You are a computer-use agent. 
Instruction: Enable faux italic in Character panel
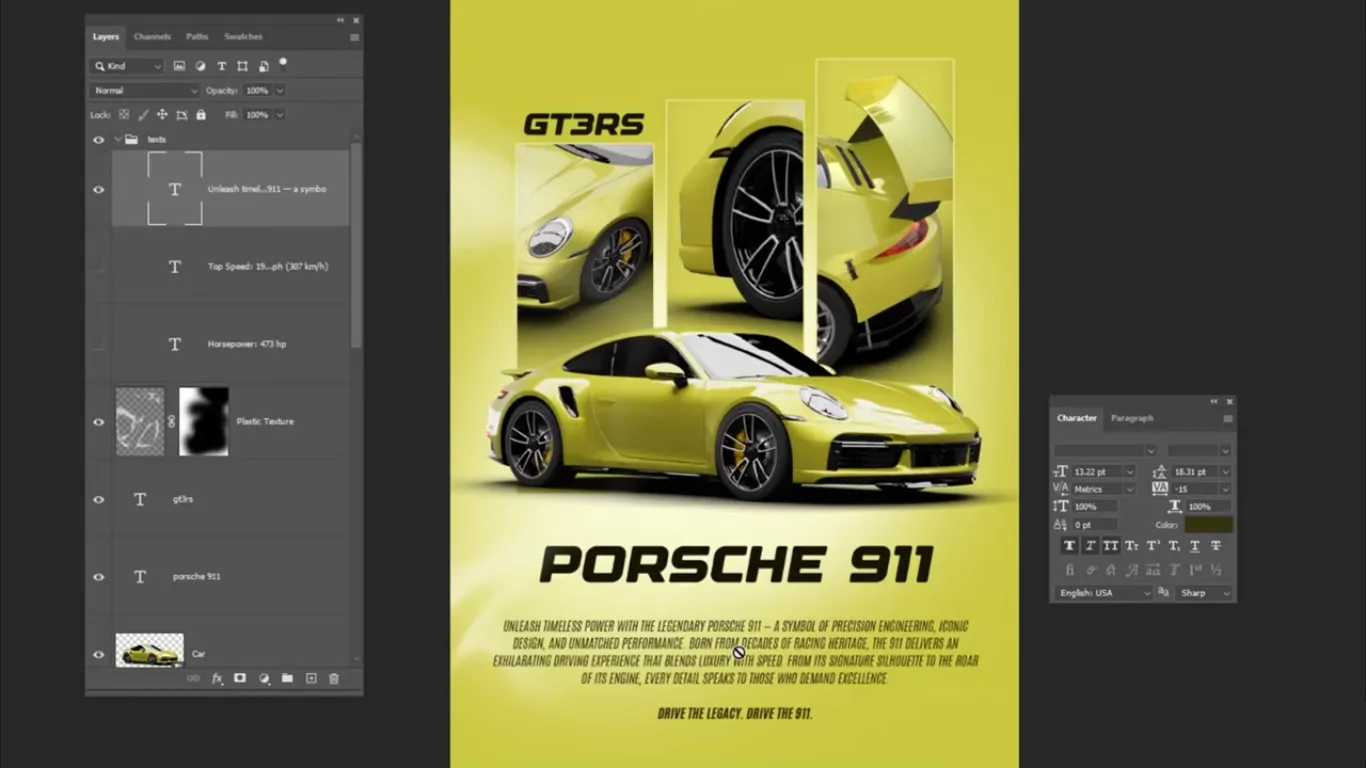pyautogui.click(x=1090, y=545)
